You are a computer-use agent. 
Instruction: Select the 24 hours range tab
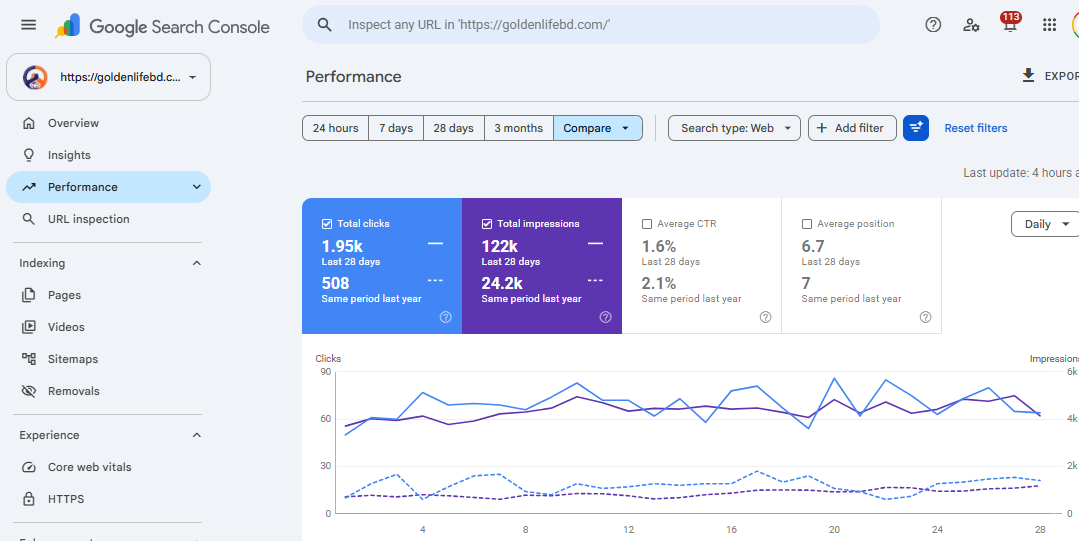point(335,128)
